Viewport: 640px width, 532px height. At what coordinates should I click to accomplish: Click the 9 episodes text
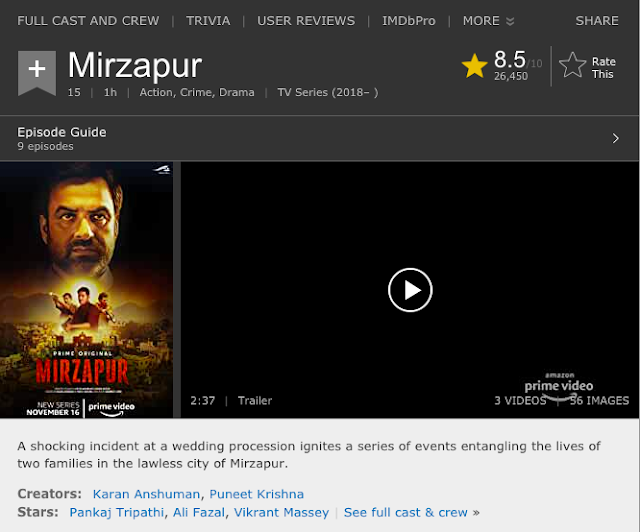coord(45,146)
